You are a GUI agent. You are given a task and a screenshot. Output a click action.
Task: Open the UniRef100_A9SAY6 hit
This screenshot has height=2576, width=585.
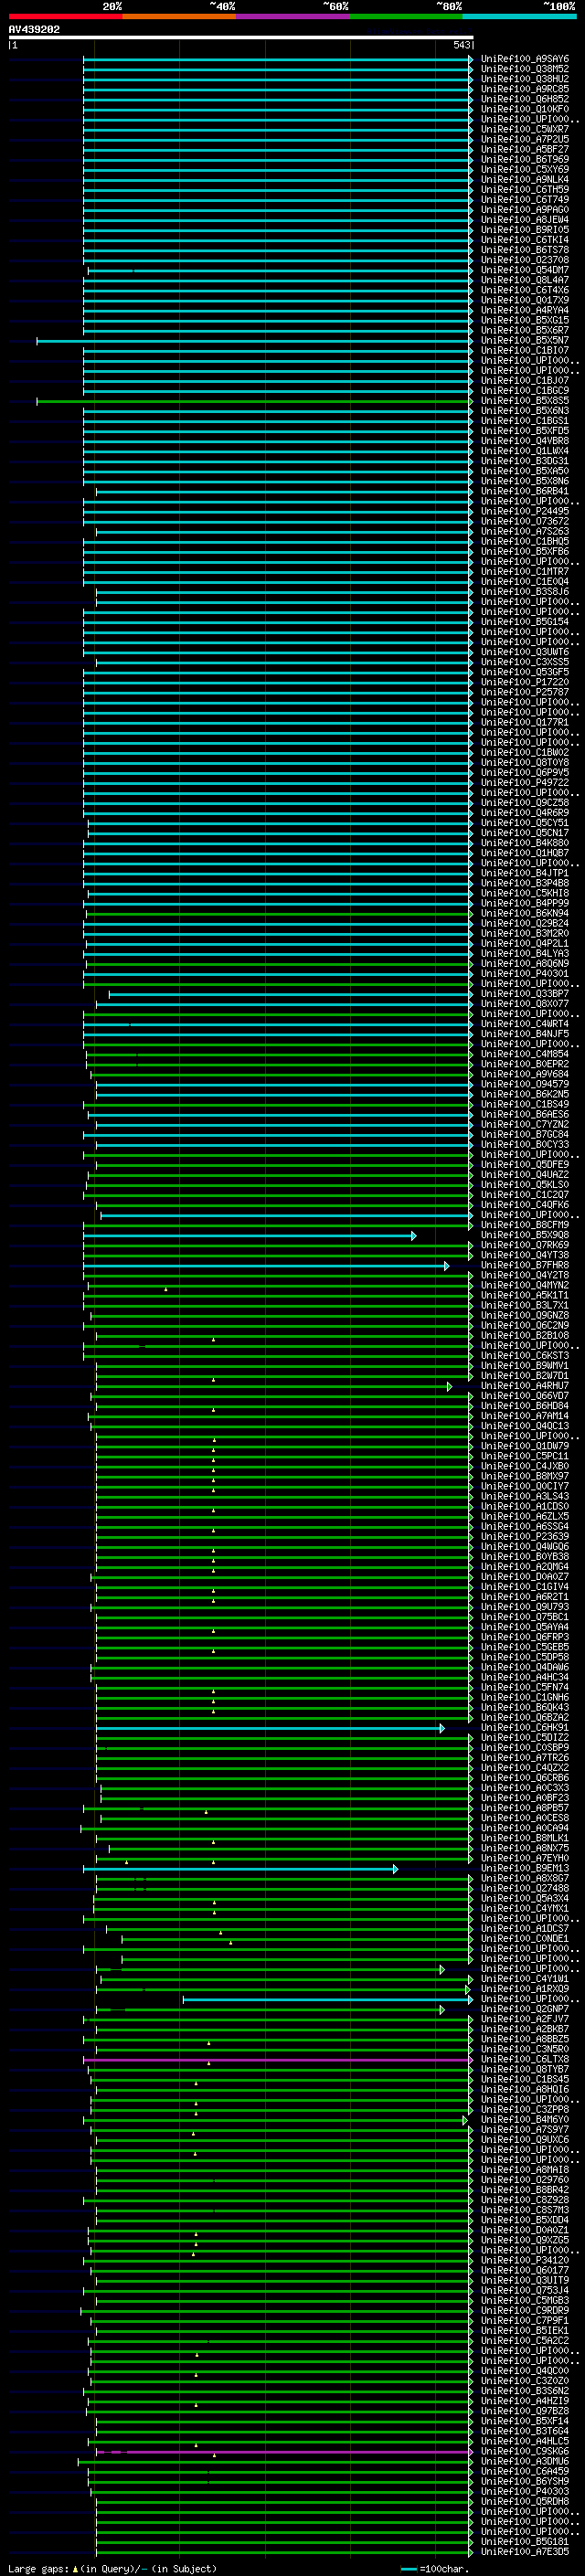point(525,59)
